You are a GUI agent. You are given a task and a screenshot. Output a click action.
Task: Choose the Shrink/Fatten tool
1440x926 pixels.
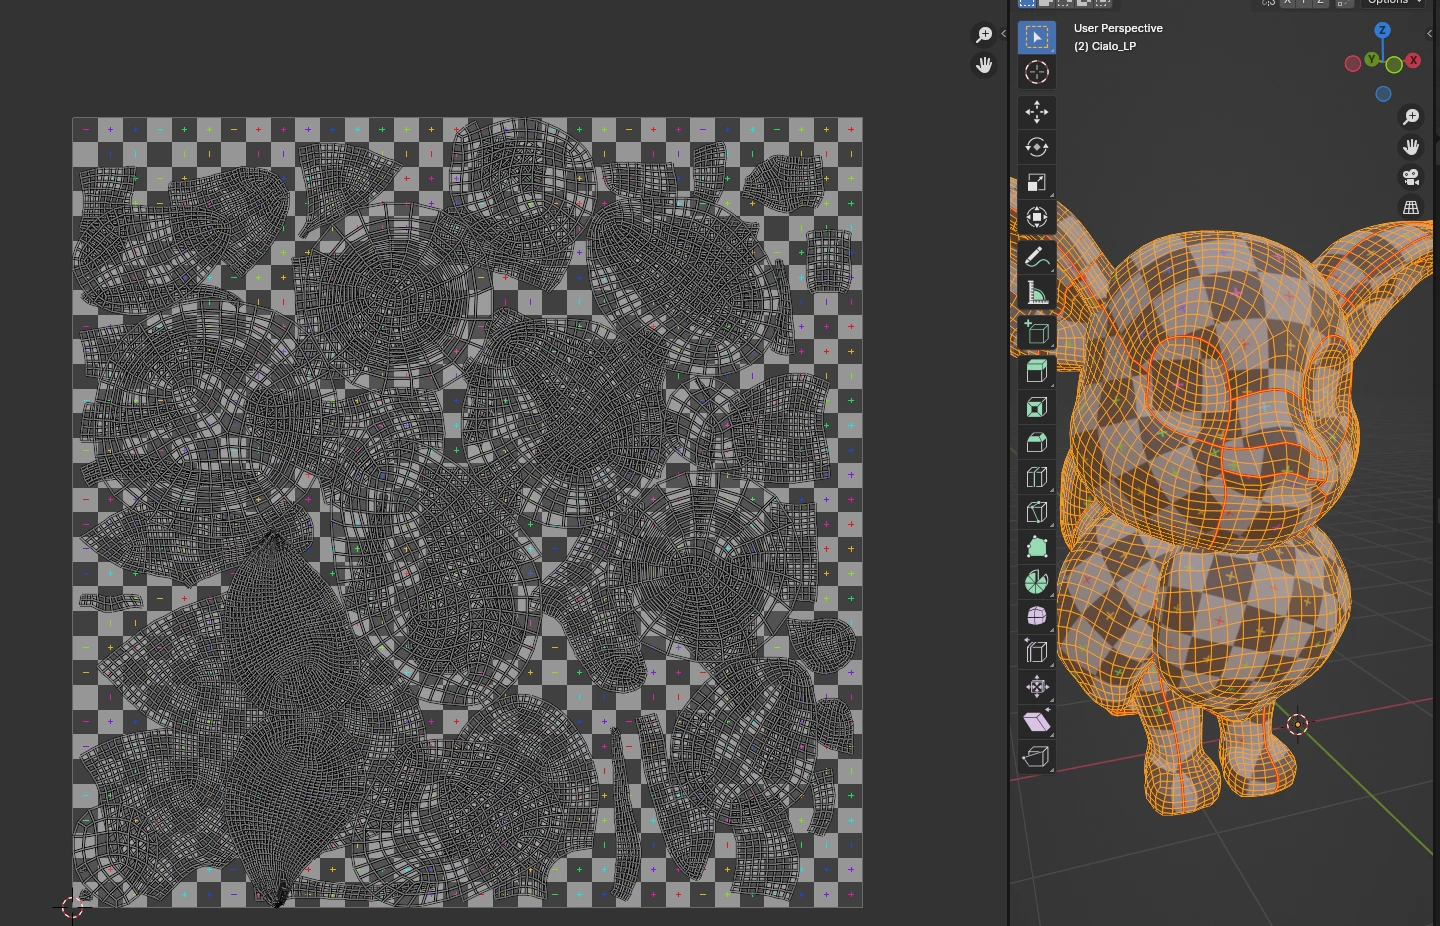1037,687
